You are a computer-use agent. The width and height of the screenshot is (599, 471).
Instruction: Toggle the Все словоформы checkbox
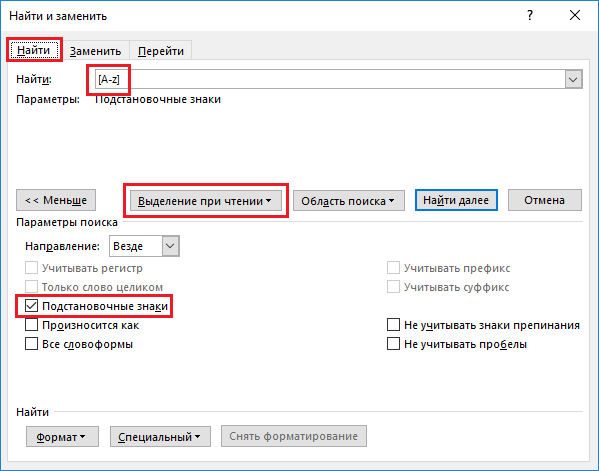coord(31,343)
